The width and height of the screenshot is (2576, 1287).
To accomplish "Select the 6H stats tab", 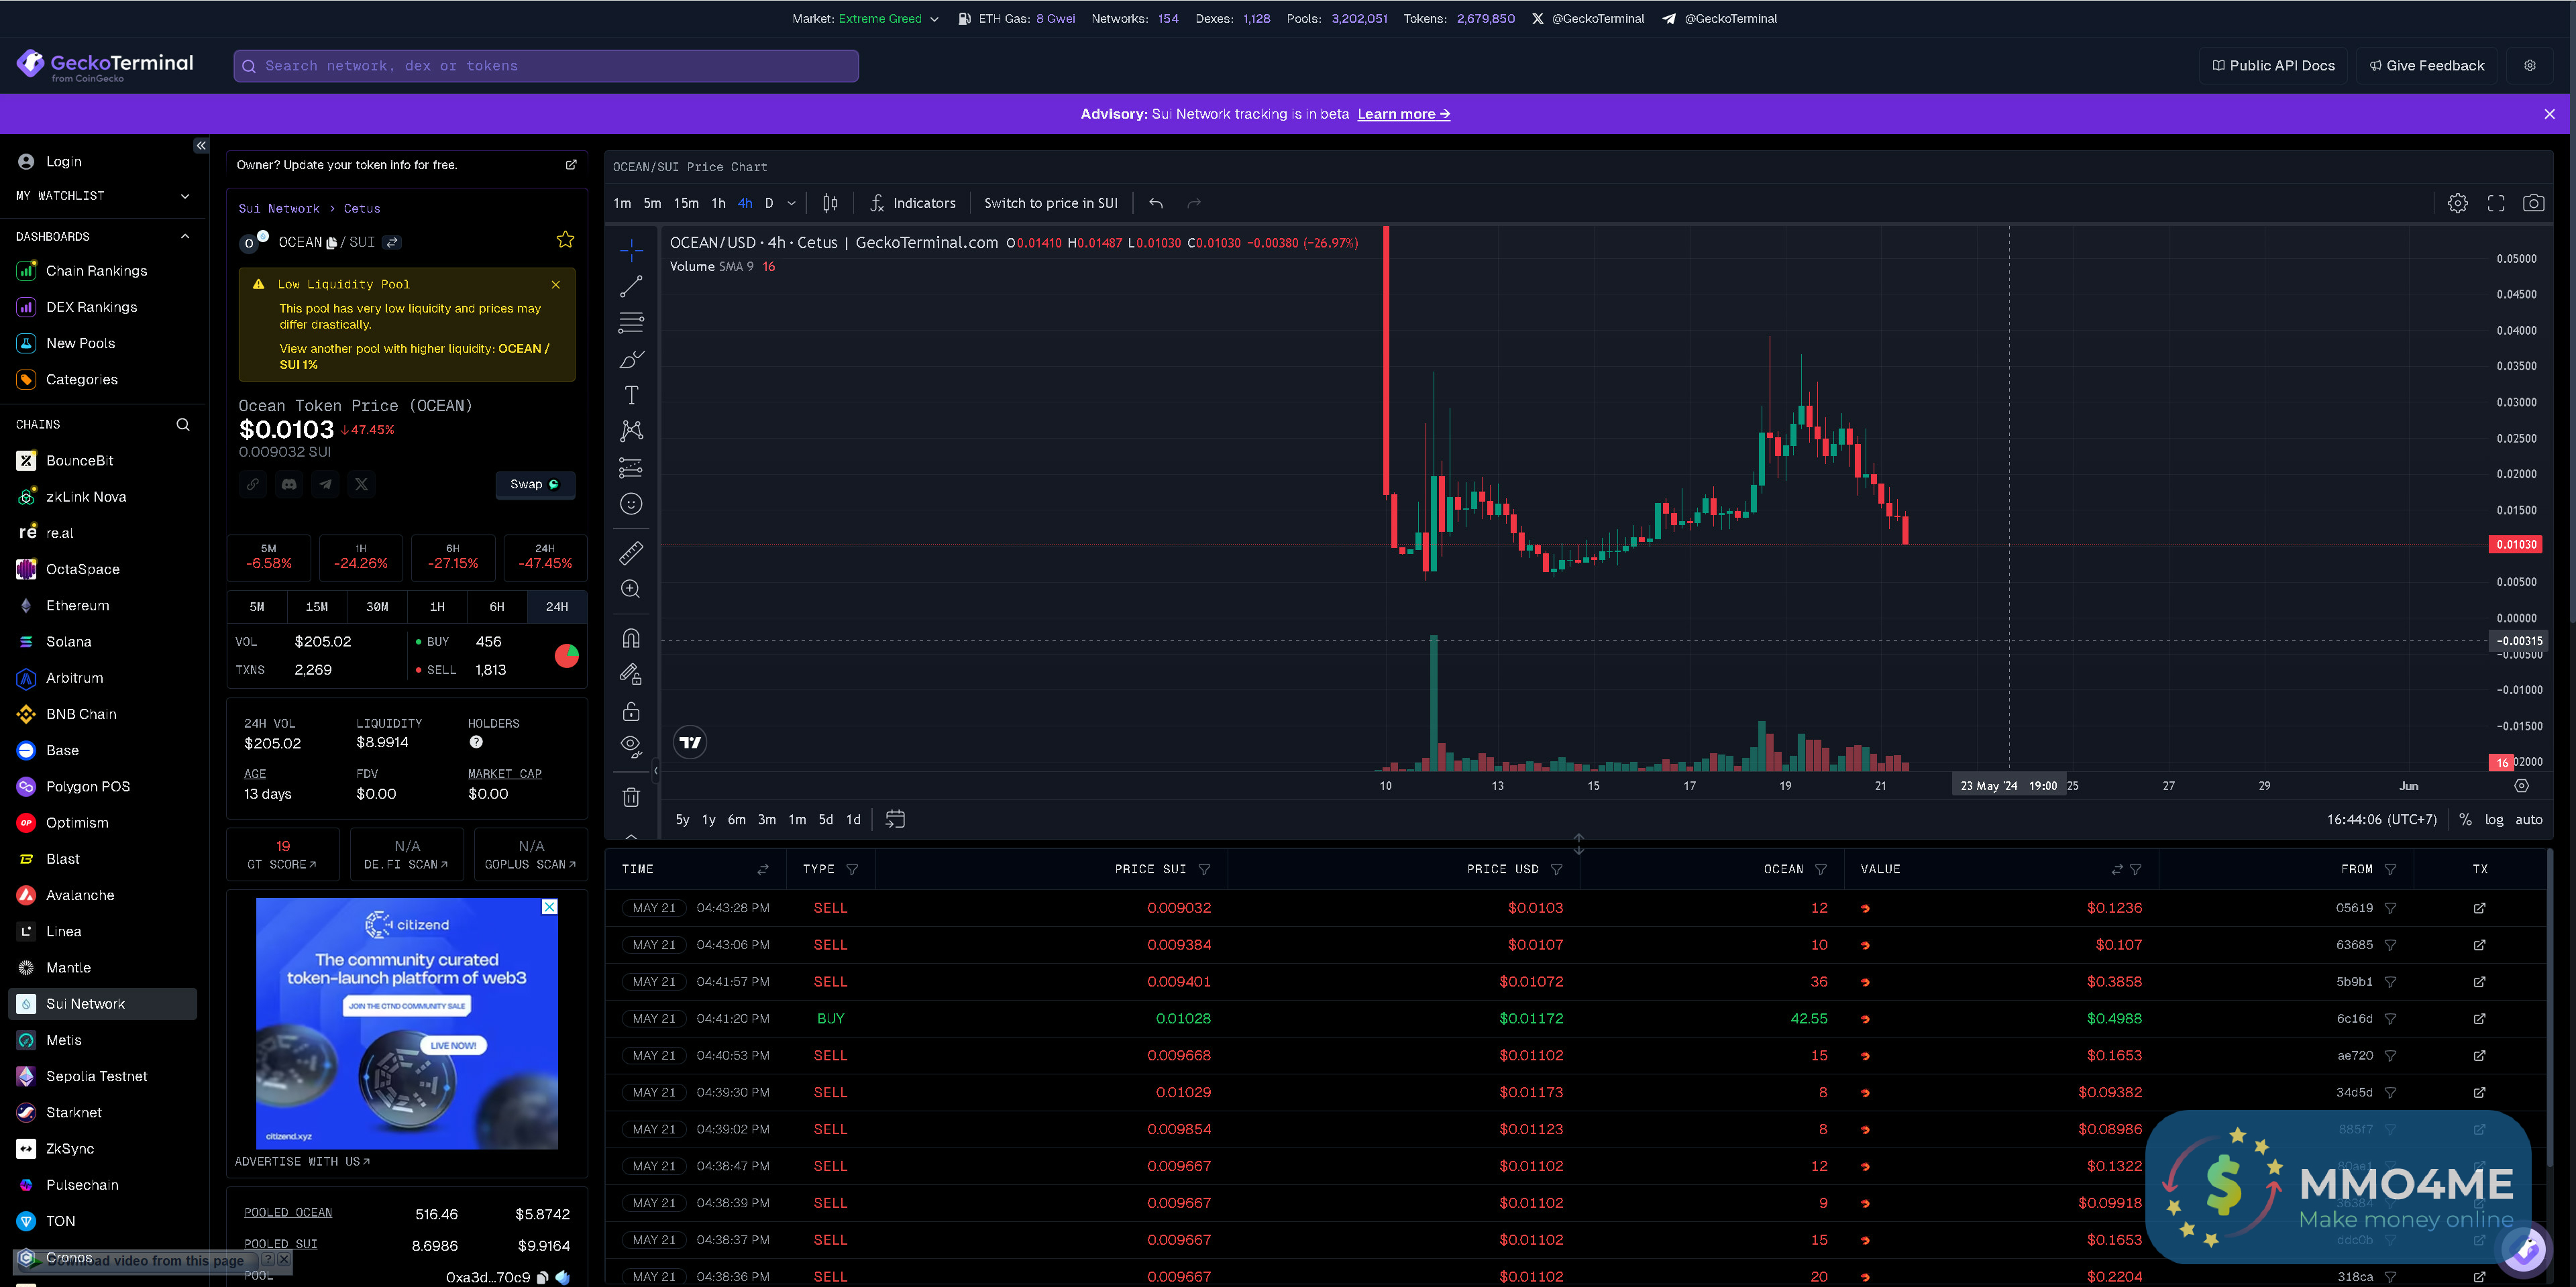I will (497, 607).
